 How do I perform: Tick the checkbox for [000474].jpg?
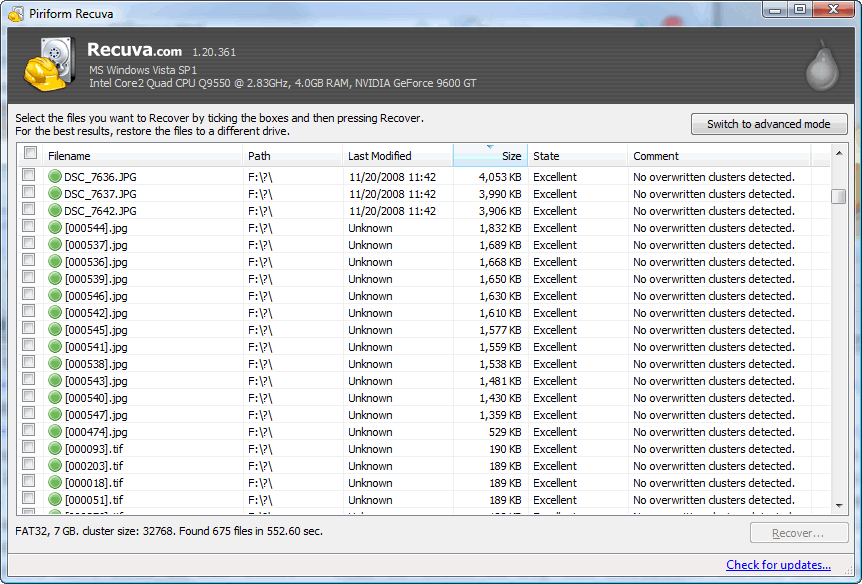coord(29,430)
